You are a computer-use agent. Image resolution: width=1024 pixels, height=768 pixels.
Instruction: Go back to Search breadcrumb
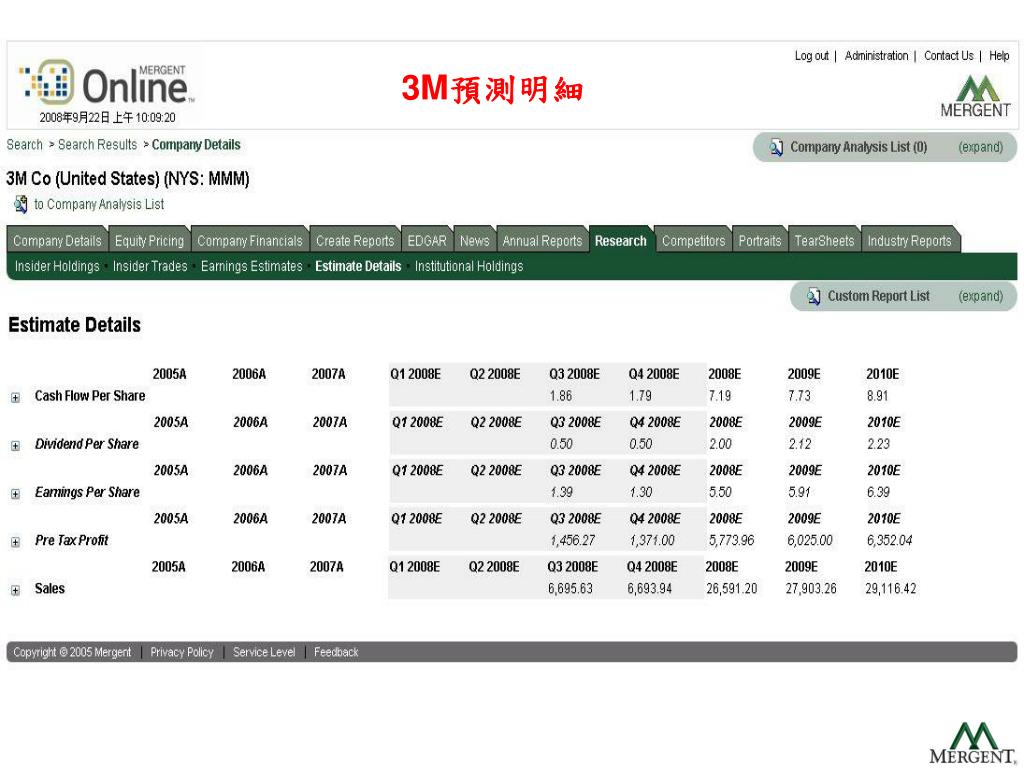tap(25, 145)
